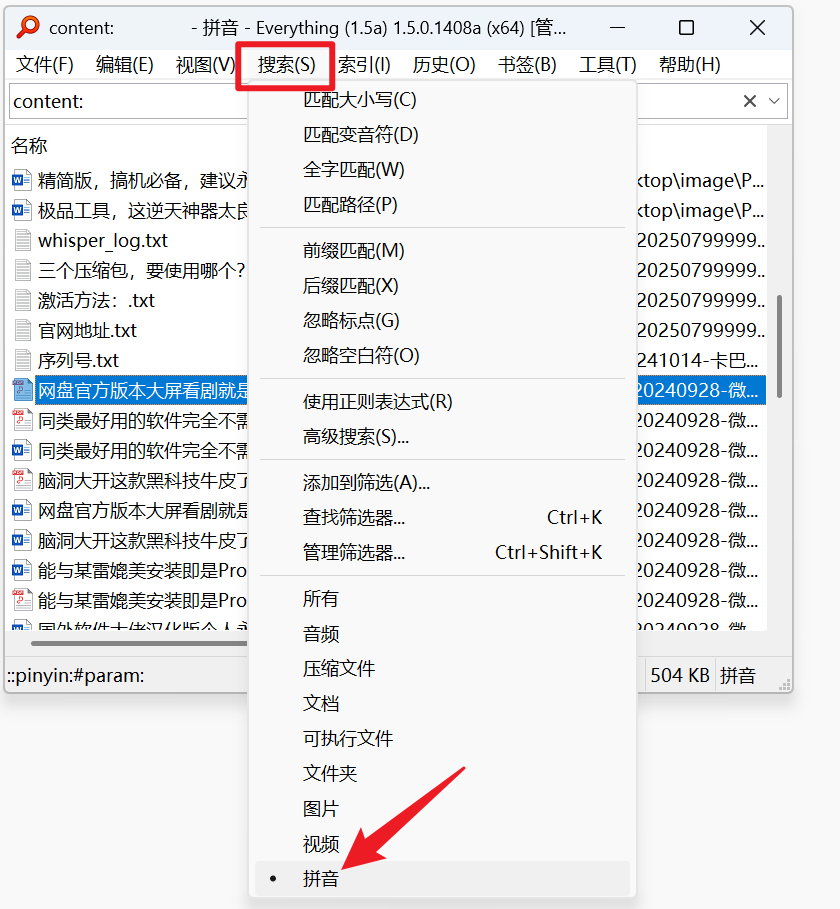Click the PDF icon beside 脑洞大开这款黑科技牛皮了
840x909 pixels.
(23, 479)
